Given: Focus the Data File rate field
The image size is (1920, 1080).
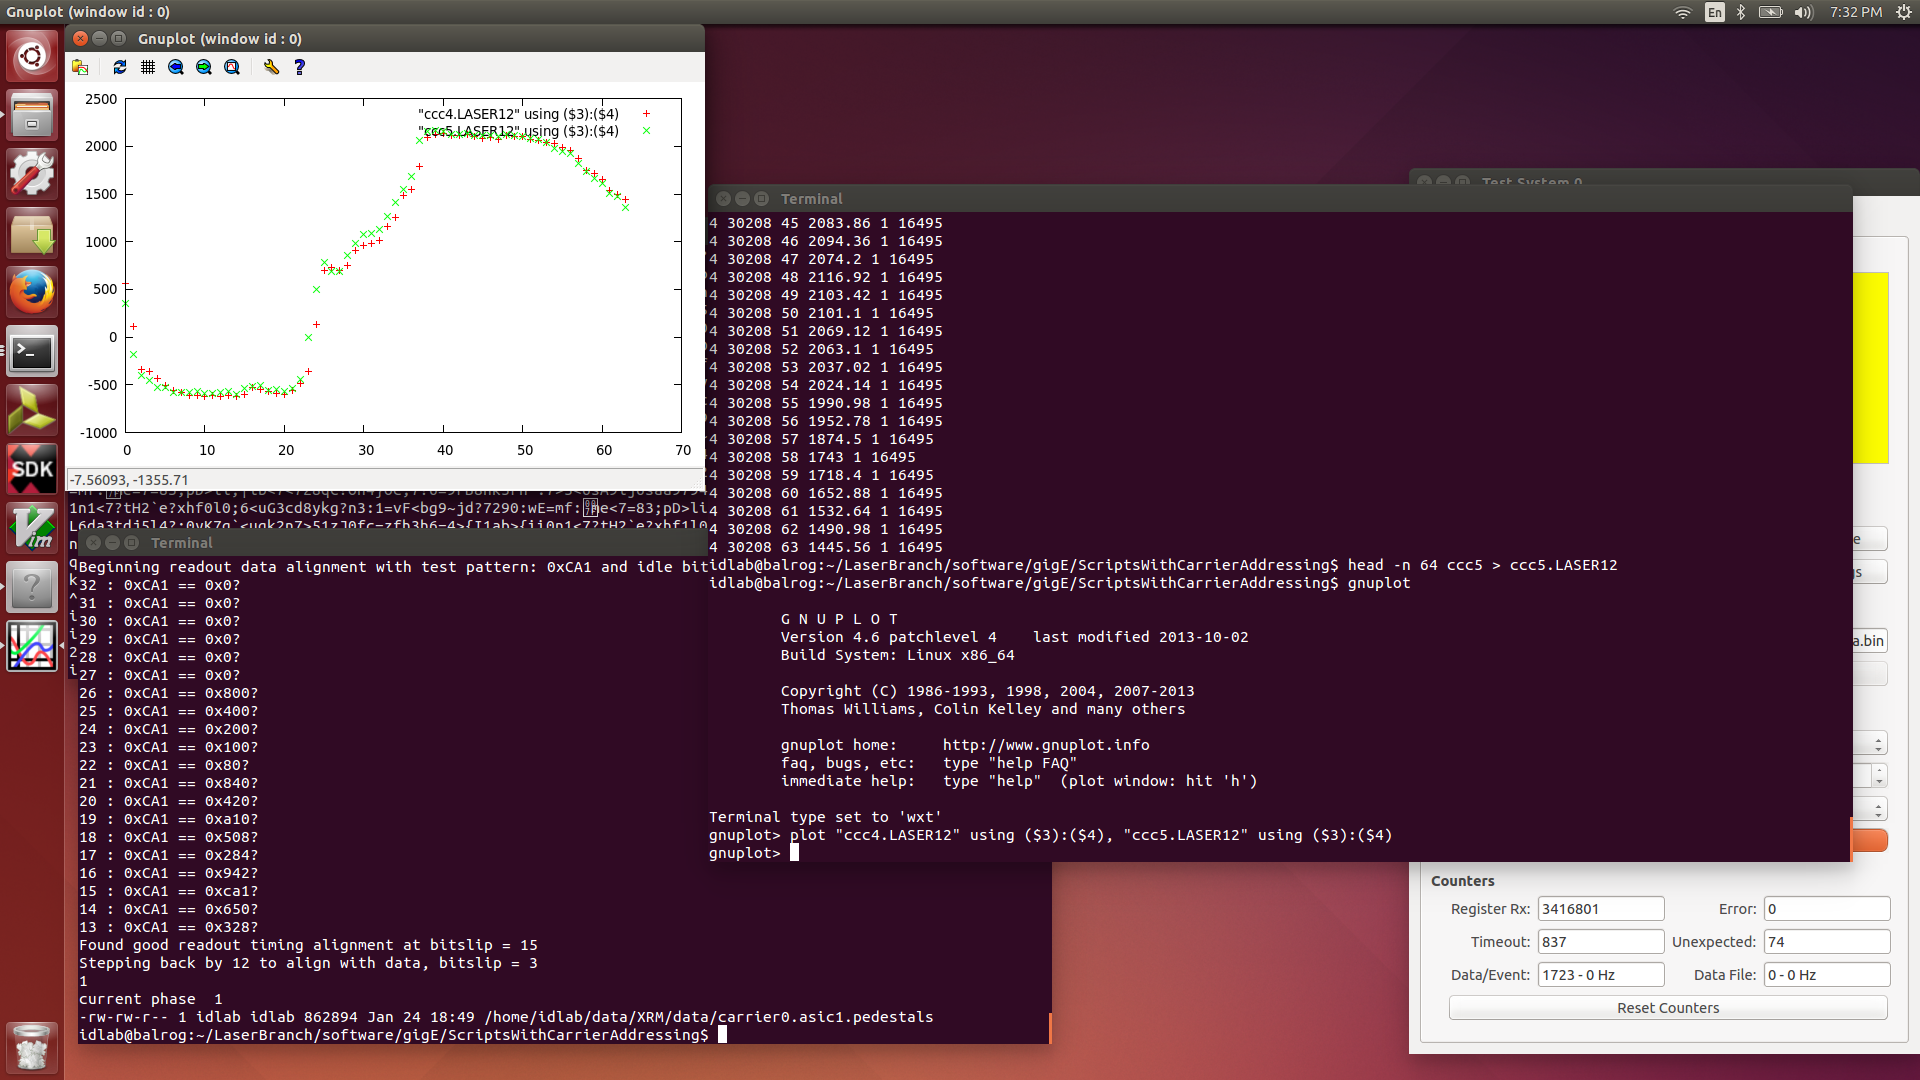Looking at the screenshot, I should pos(1827,975).
